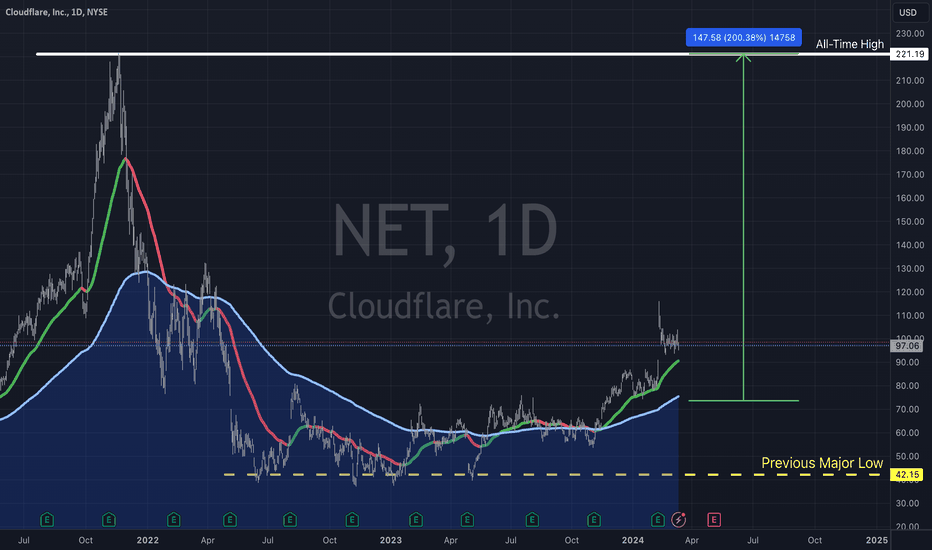Click the 97.06 current price label
The height and width of the screenshot is (550, 932).
906,345
